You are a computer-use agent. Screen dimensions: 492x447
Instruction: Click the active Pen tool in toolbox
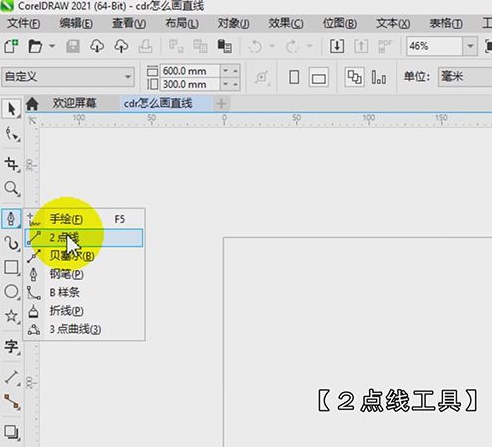(11, 218)
